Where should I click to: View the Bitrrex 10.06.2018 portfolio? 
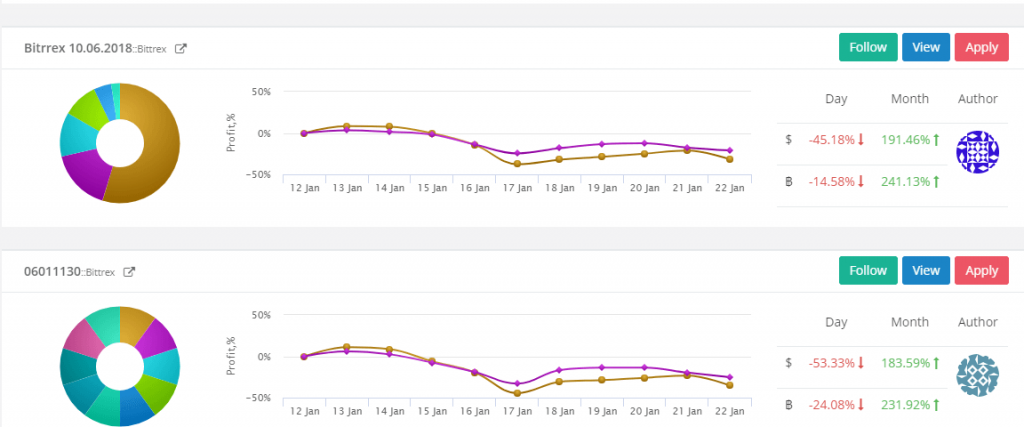click(x=926, y=47)
